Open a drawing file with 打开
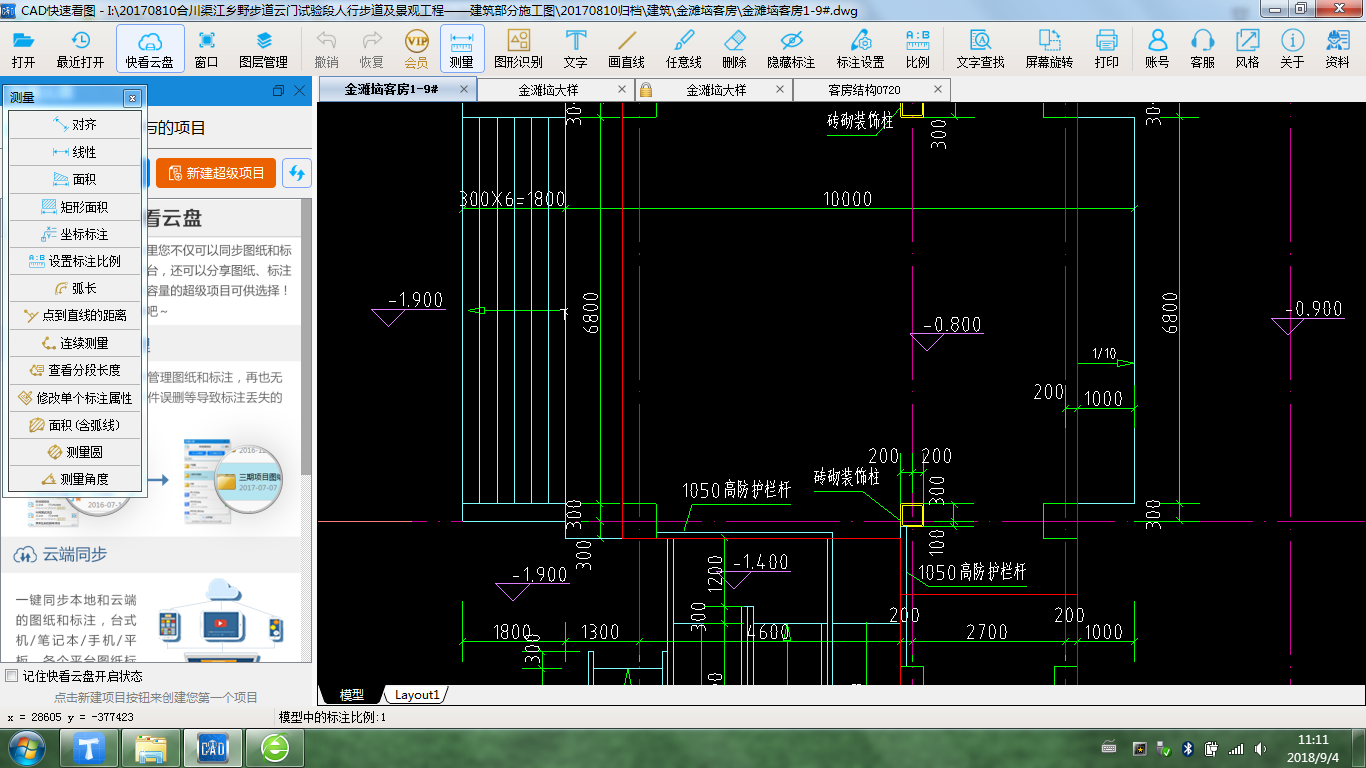1366x768 pixels. coord(23,49)
